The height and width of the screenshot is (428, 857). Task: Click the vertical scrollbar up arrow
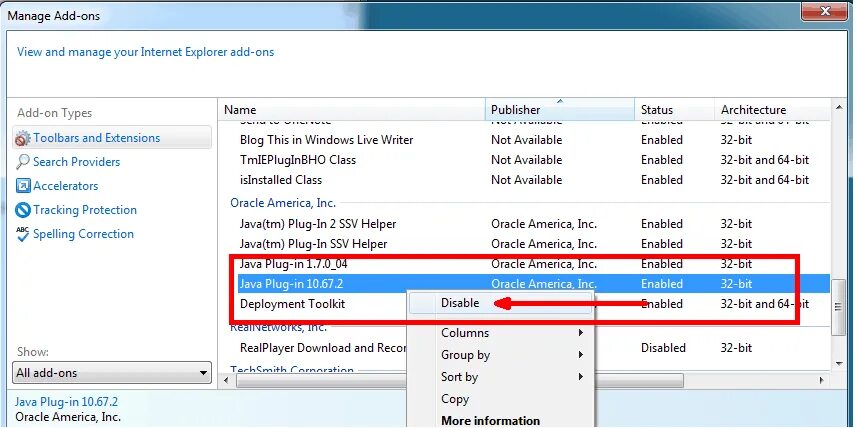[838, 108]
